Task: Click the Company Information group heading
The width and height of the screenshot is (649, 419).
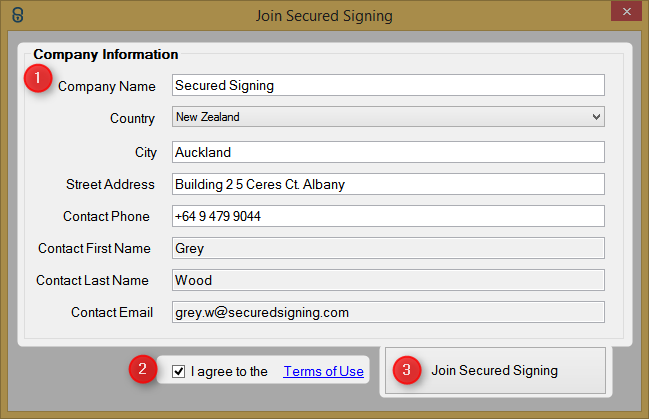Action: (x=106, y=54)
